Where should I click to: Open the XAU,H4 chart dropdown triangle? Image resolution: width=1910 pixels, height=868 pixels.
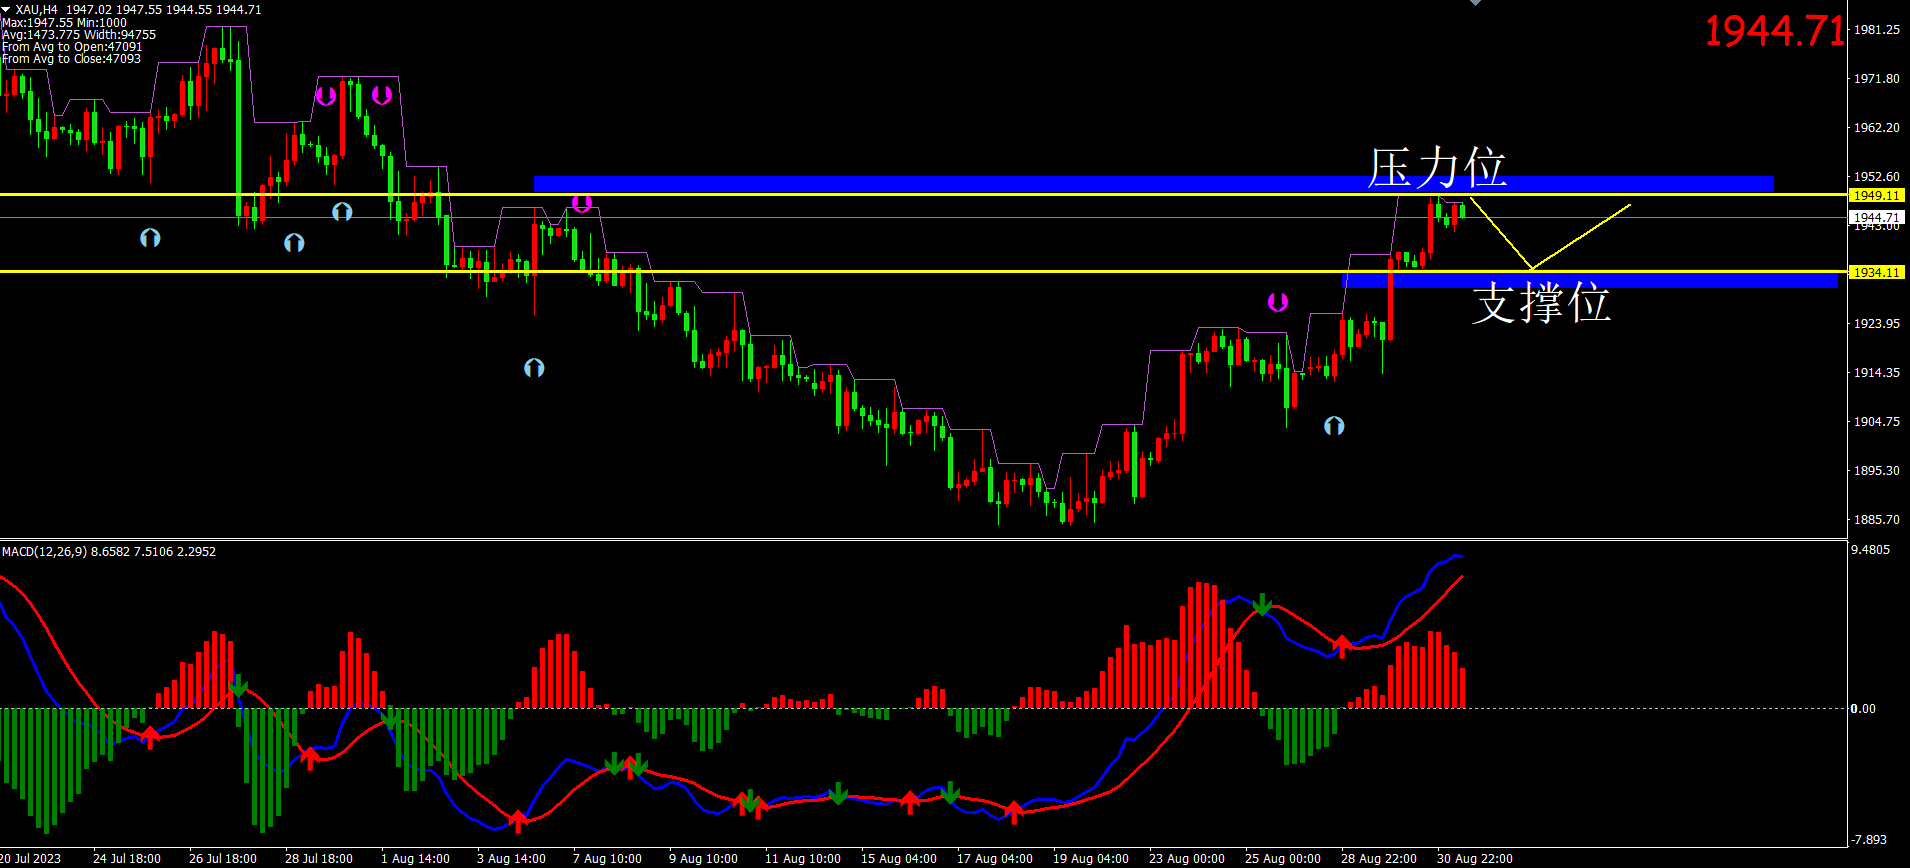point(7,9)
